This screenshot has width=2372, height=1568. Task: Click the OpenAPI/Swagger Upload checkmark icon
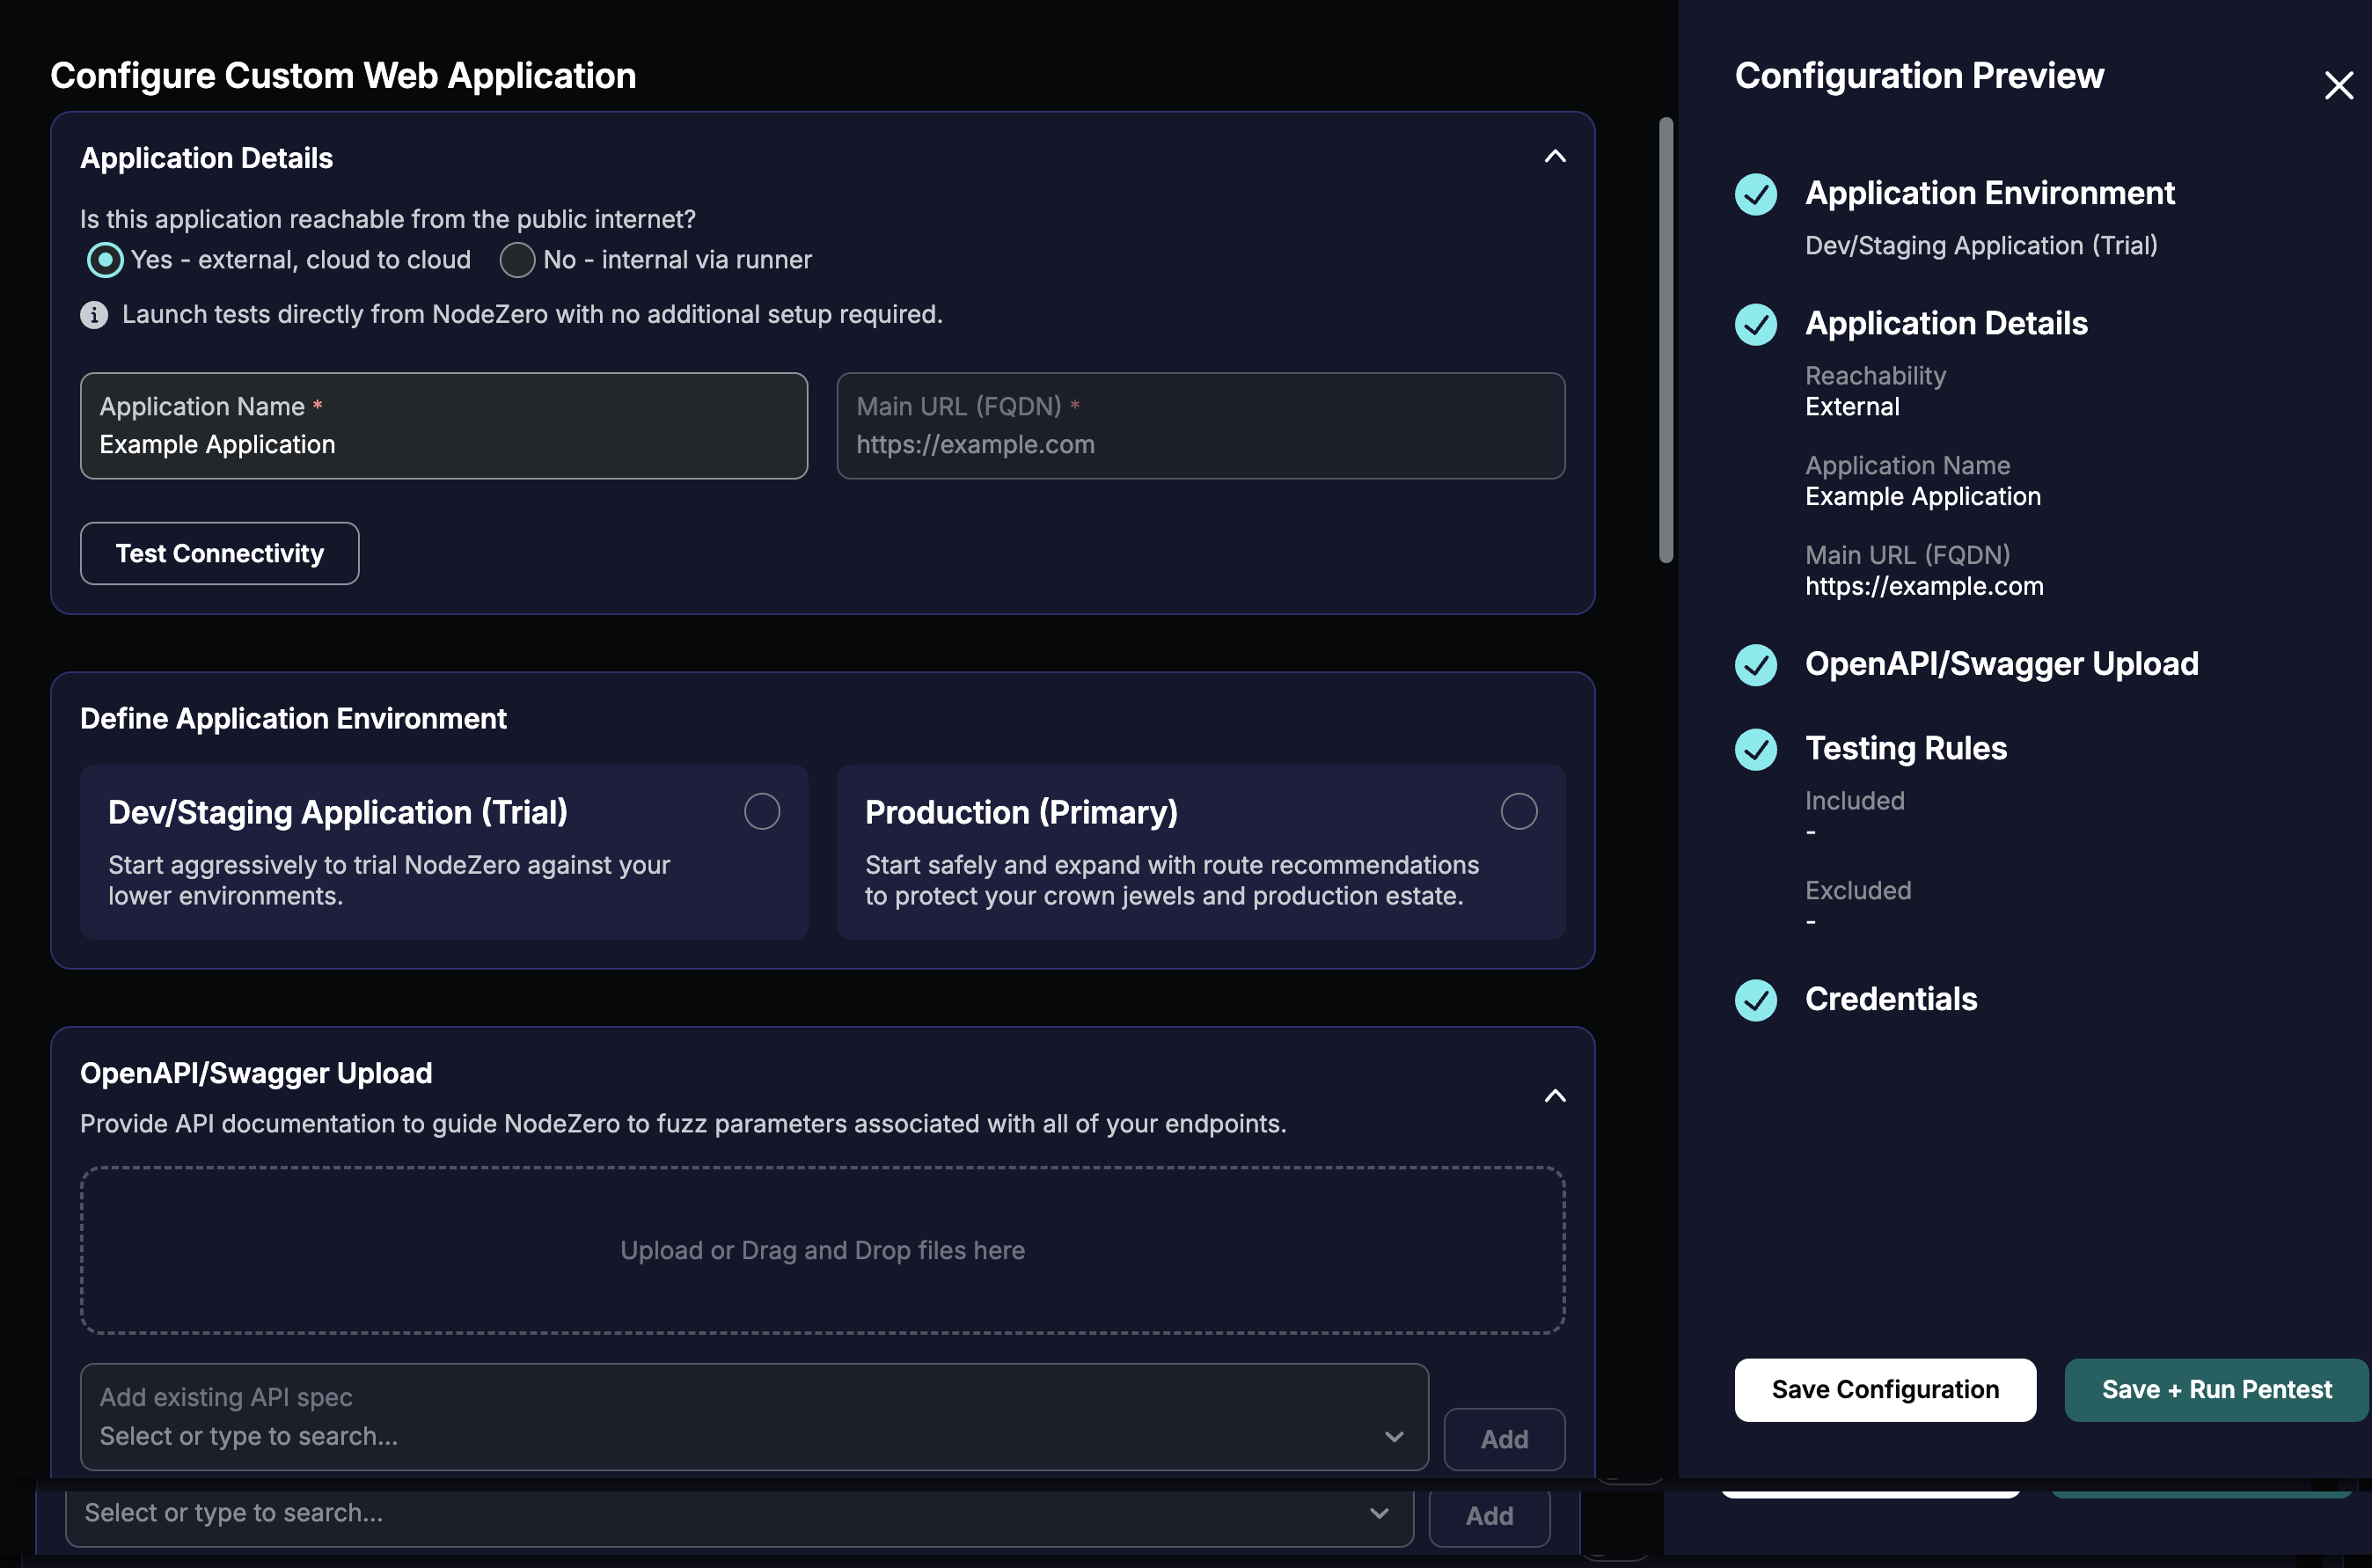coord(1755,665)
